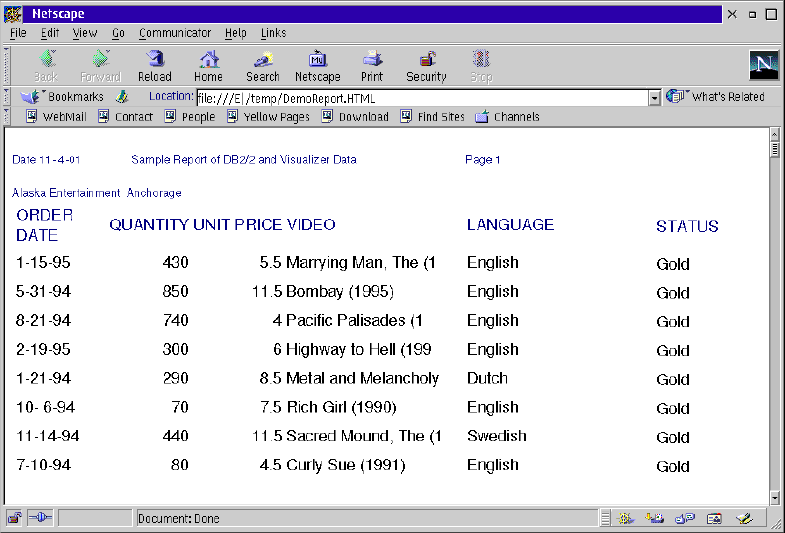Open the View menu
The image size is (785, 533).
point(85,33)
